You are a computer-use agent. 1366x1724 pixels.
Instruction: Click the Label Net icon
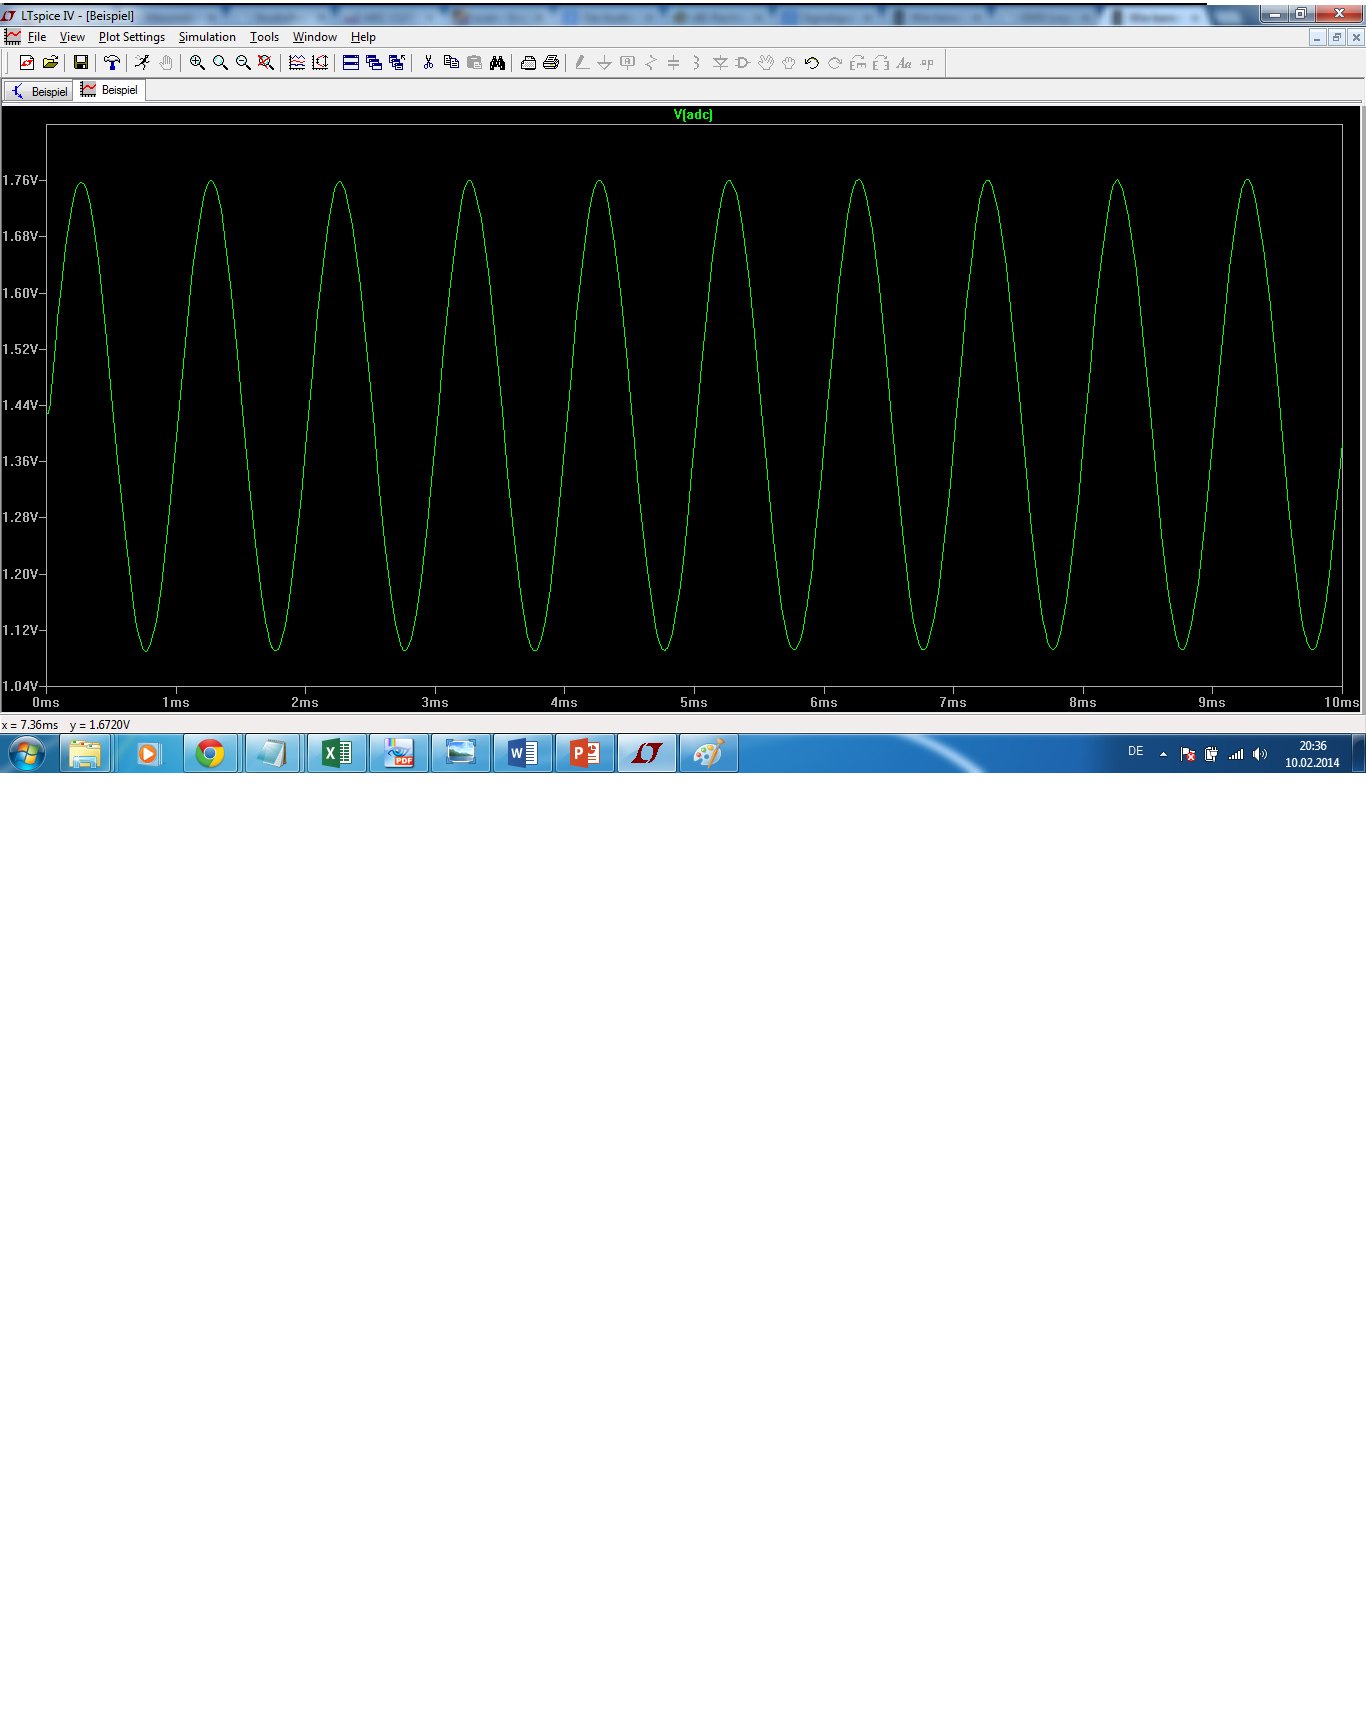pos(628,62)
